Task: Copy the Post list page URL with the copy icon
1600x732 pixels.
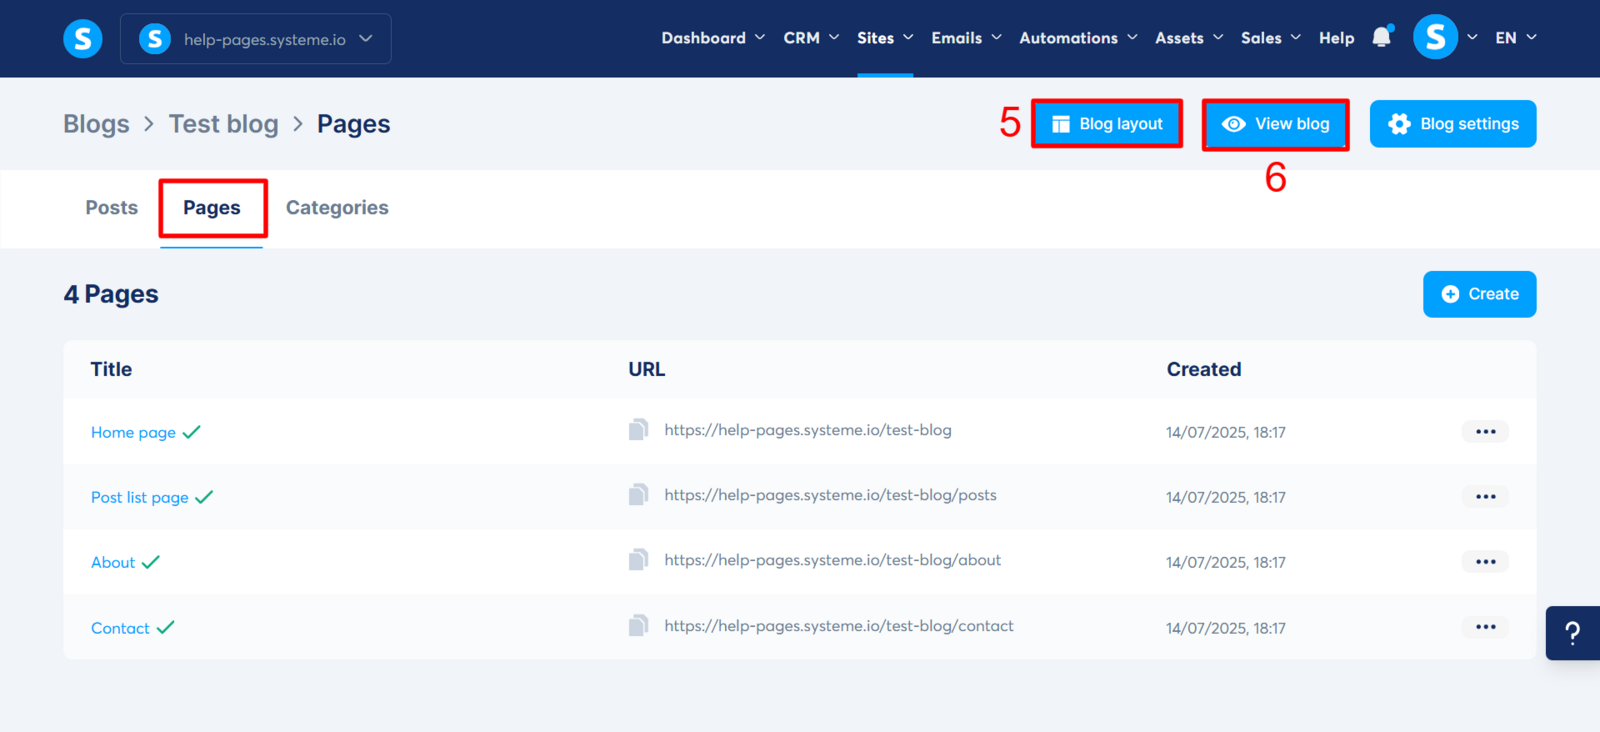Action: [638, 495]
